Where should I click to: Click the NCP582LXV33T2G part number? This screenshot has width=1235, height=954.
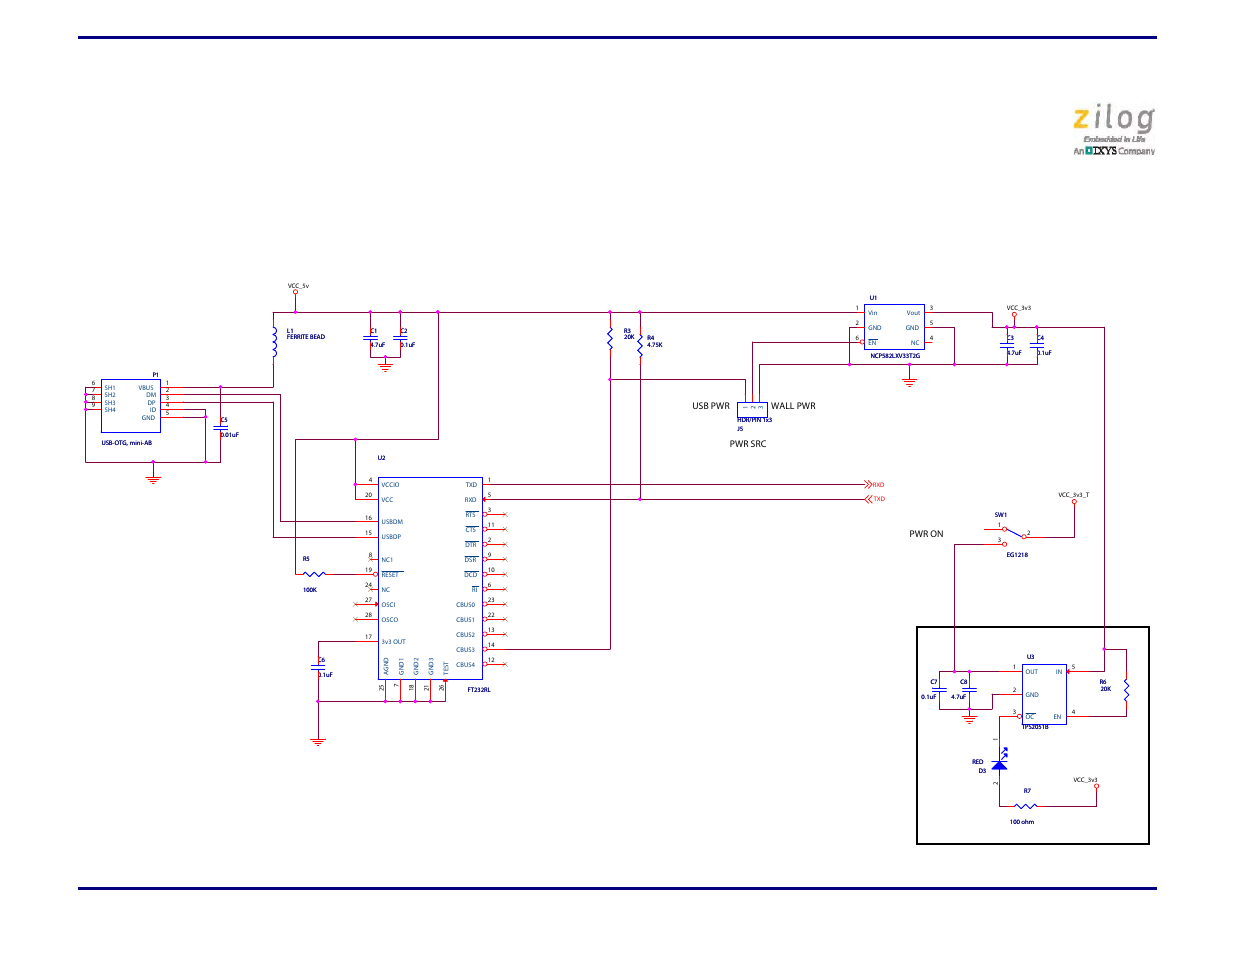[895, 356]
